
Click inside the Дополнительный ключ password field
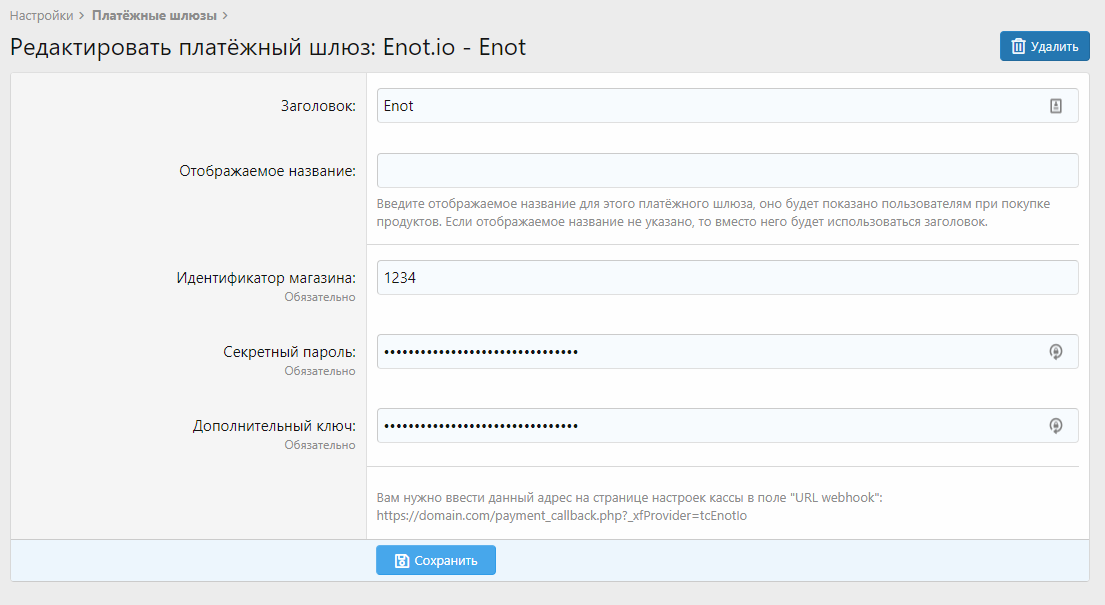(x=700, y=425)
